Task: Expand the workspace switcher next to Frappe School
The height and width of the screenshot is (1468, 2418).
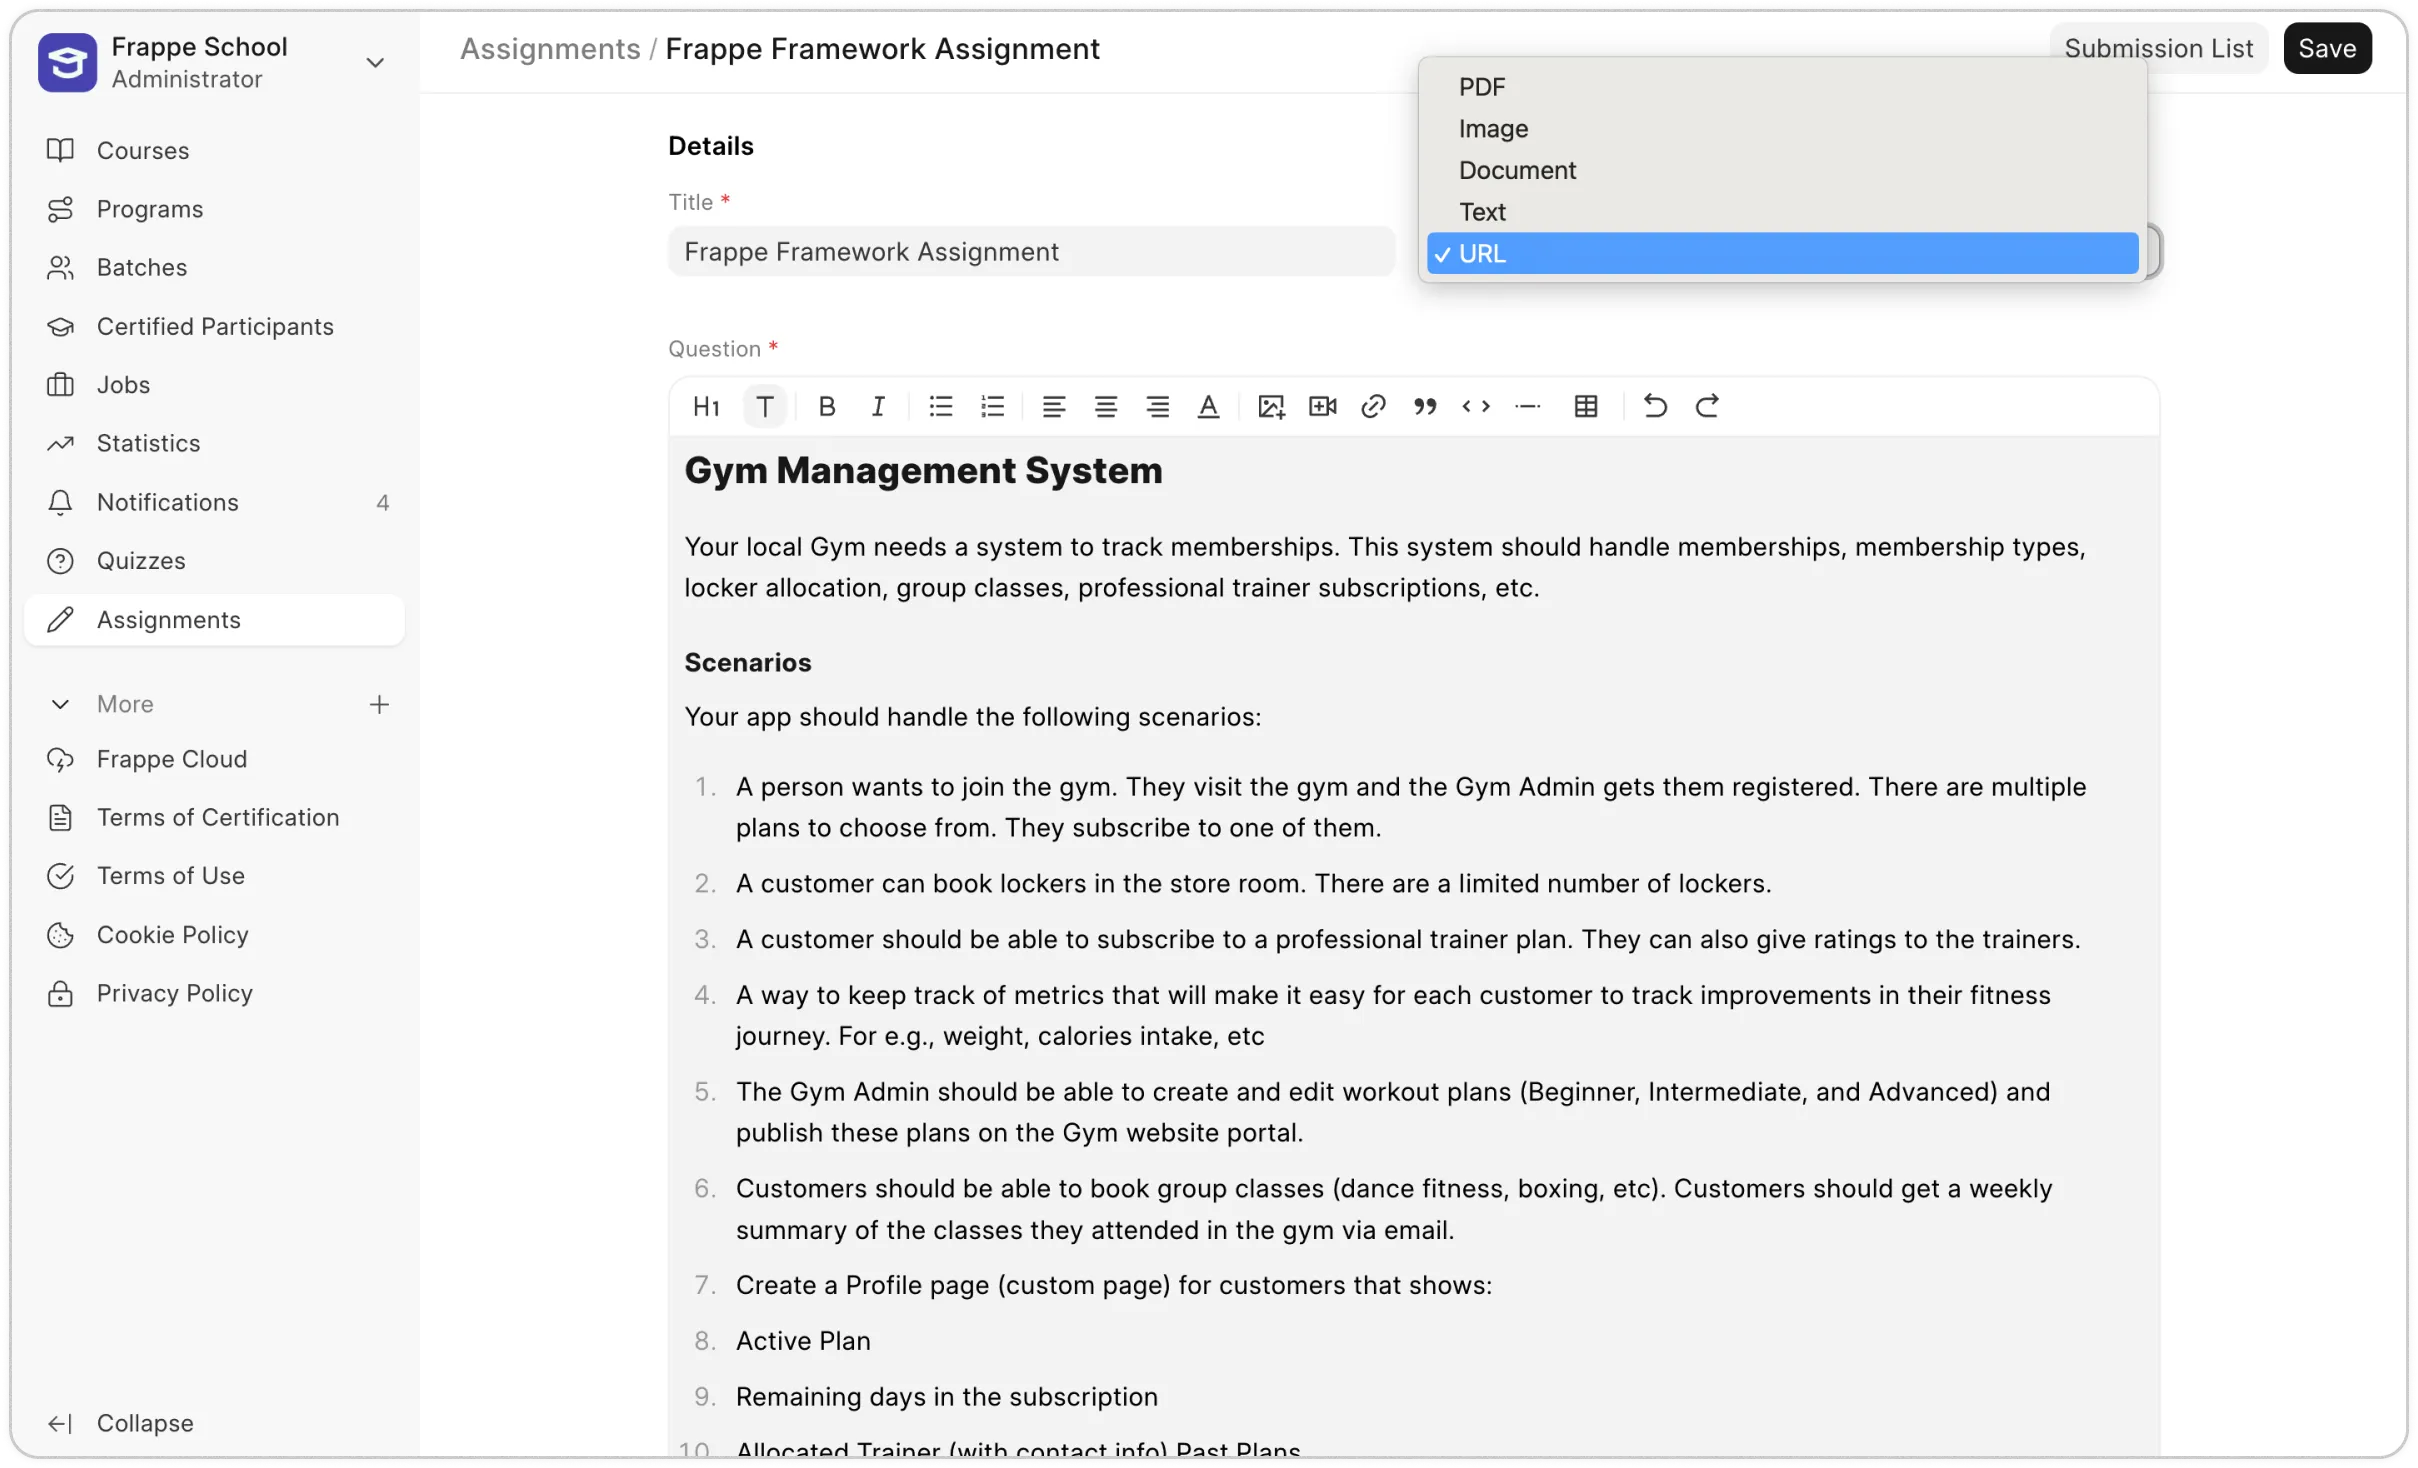Action: [375, 62]
